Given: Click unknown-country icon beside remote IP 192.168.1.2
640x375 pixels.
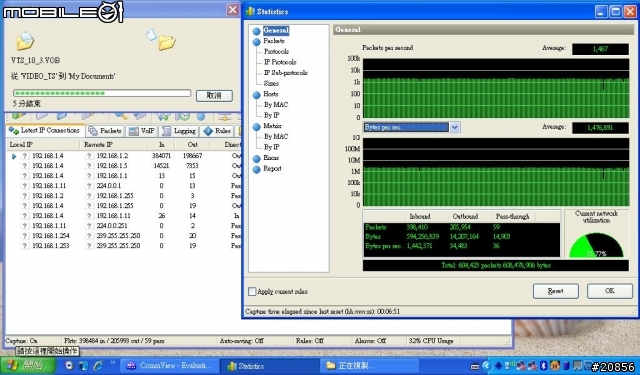Looking at the screenshot, I should tap(89, 156).
